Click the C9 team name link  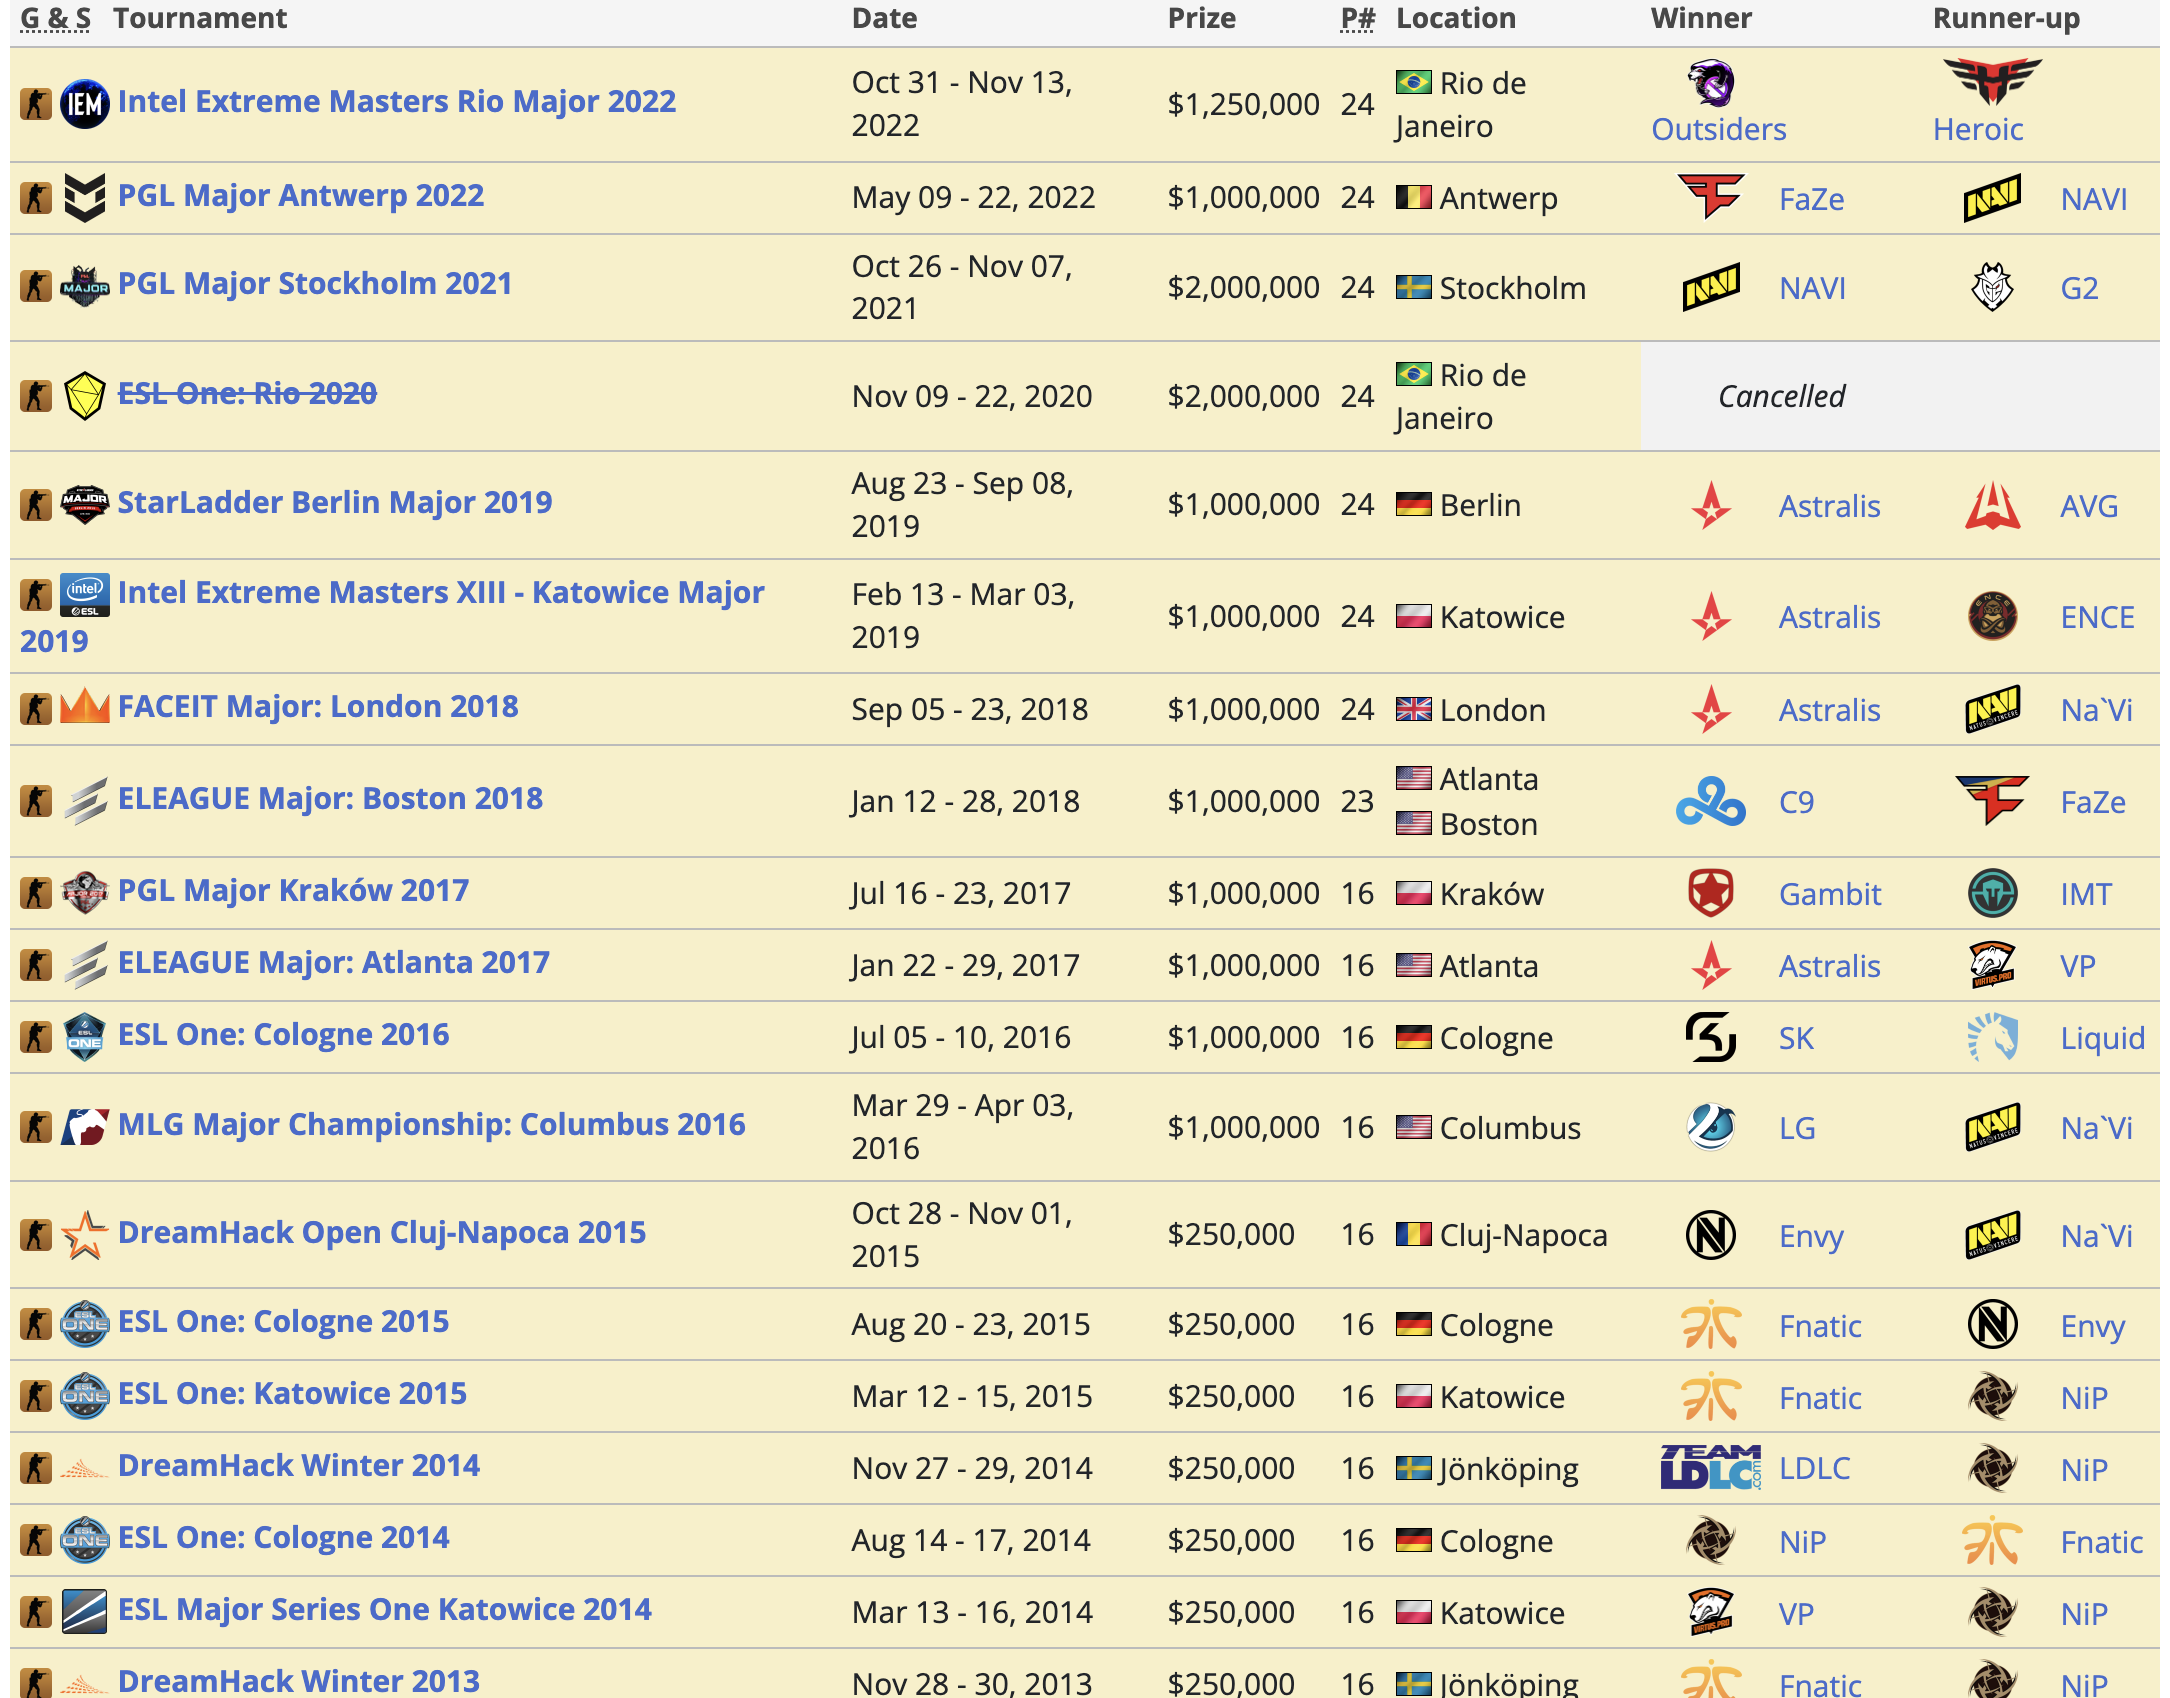[1796, 802]
